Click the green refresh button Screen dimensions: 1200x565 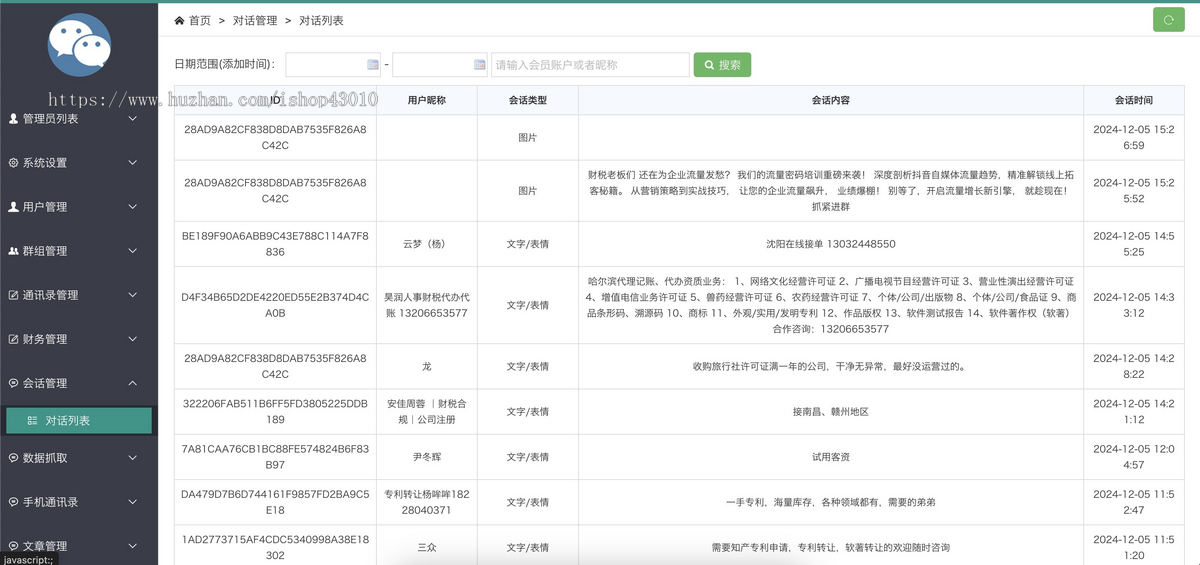coord(1168,20)
